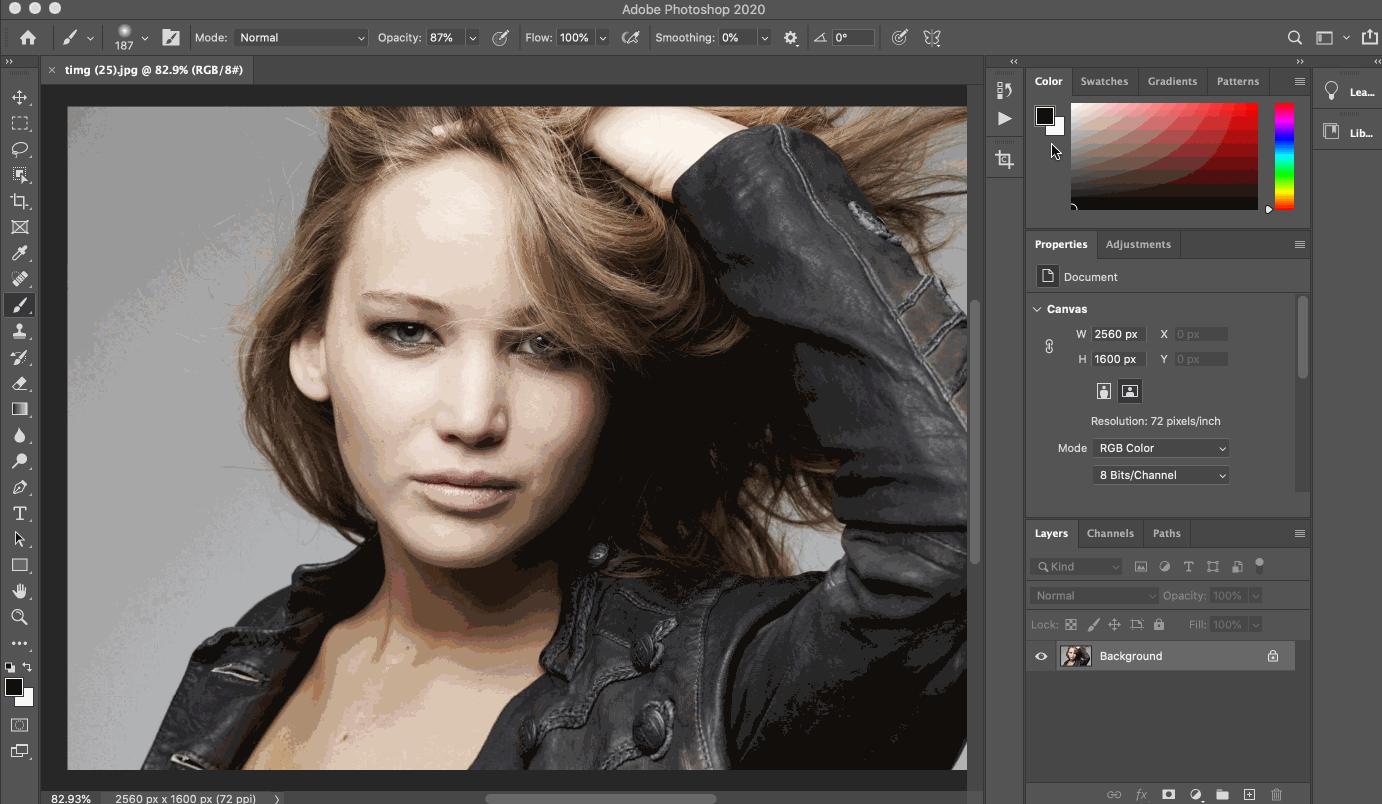This screenshot has height=804, width=1382.
Task: Create a new layer in Layers panel
Action: click(x=1249, y=794)
